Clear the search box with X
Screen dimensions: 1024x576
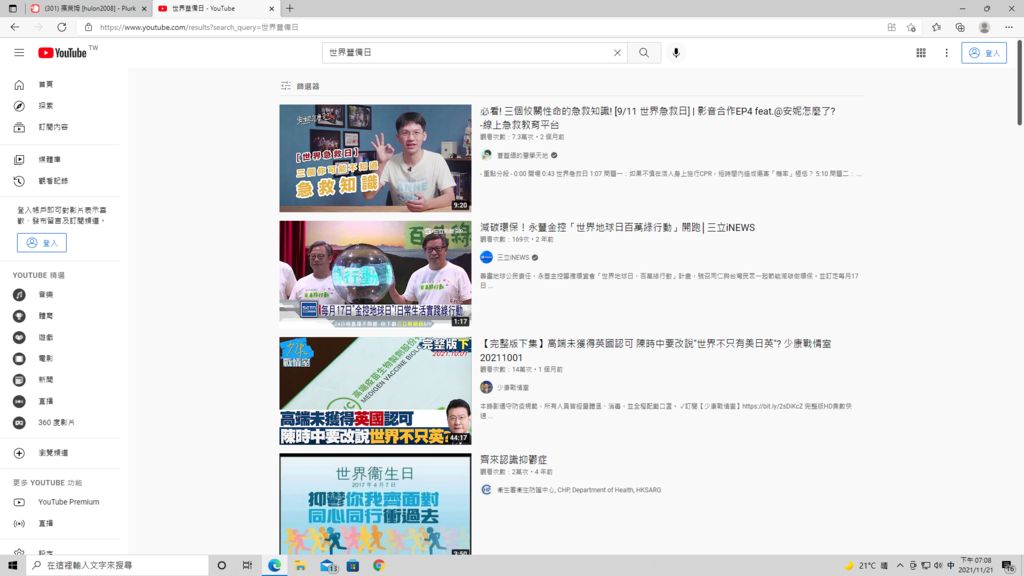point(617,53)
